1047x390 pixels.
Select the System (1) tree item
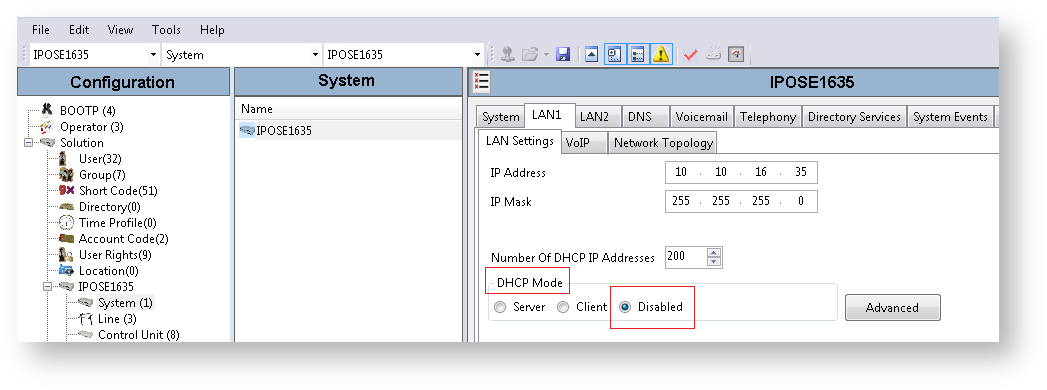[125, 303]
